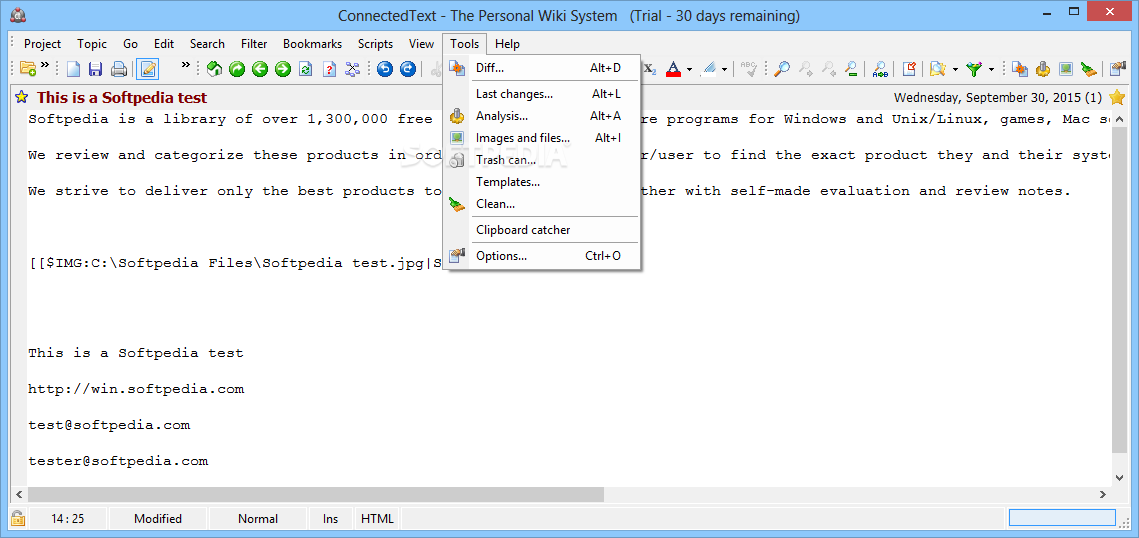Click the Options toolbar icon at far right
Screen dimensions: 1139x538
[1118, 69]
